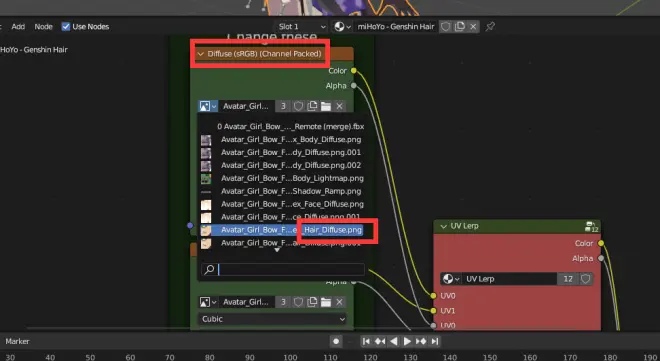Open the Add menu
The height and width of the screenshot is (361, 660).
coord(18,27)
